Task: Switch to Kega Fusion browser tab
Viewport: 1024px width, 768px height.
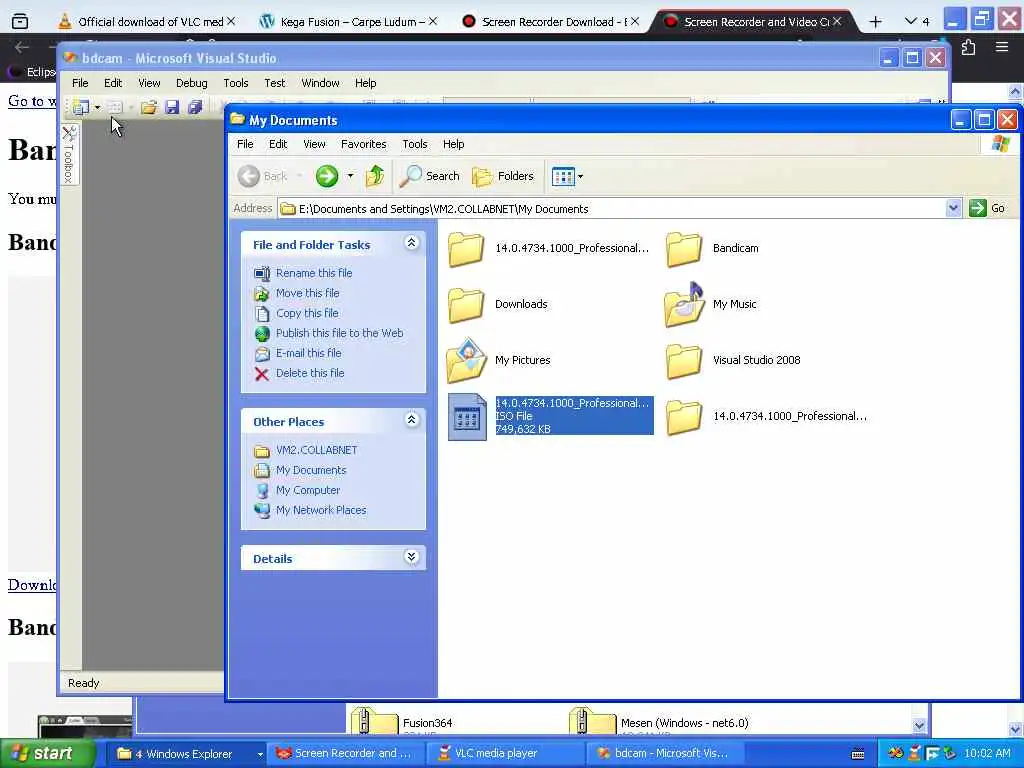Action: (x=348, y=22)
